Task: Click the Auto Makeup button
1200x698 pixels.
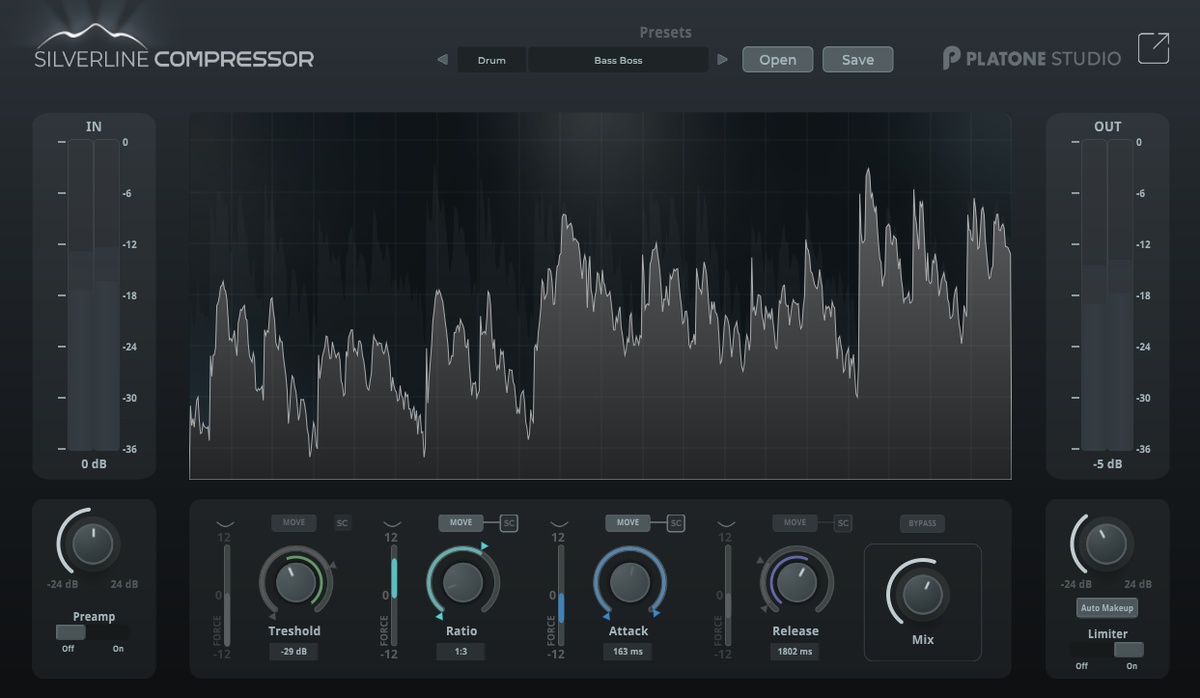Action: coord(1107,608)
